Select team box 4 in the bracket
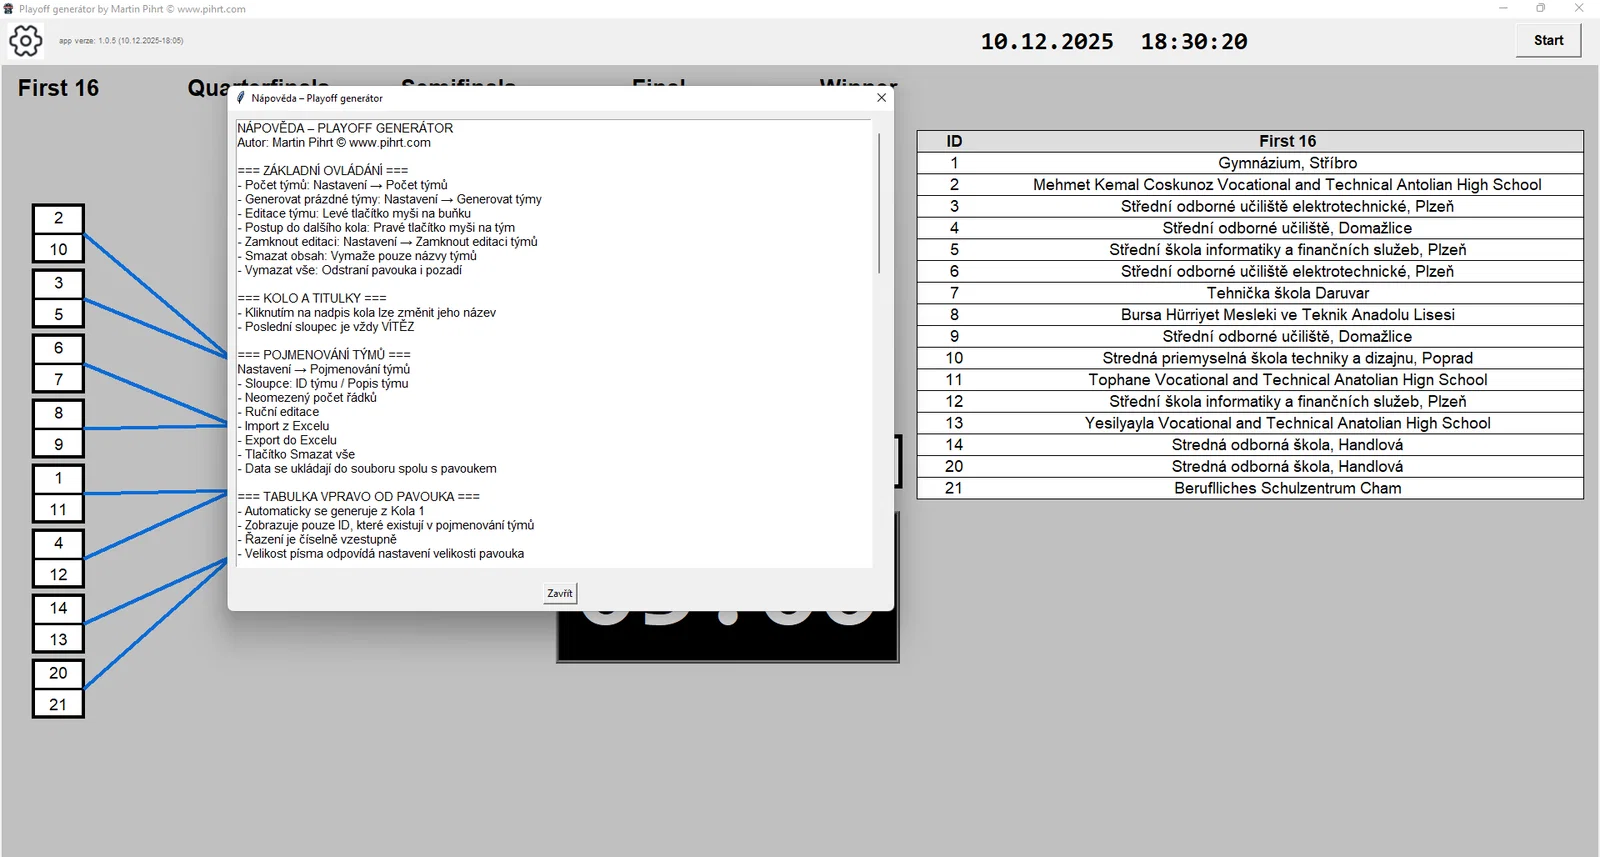Image resolution: width=1600 pixels, height=857 pixels. click(x=58, y=544)
